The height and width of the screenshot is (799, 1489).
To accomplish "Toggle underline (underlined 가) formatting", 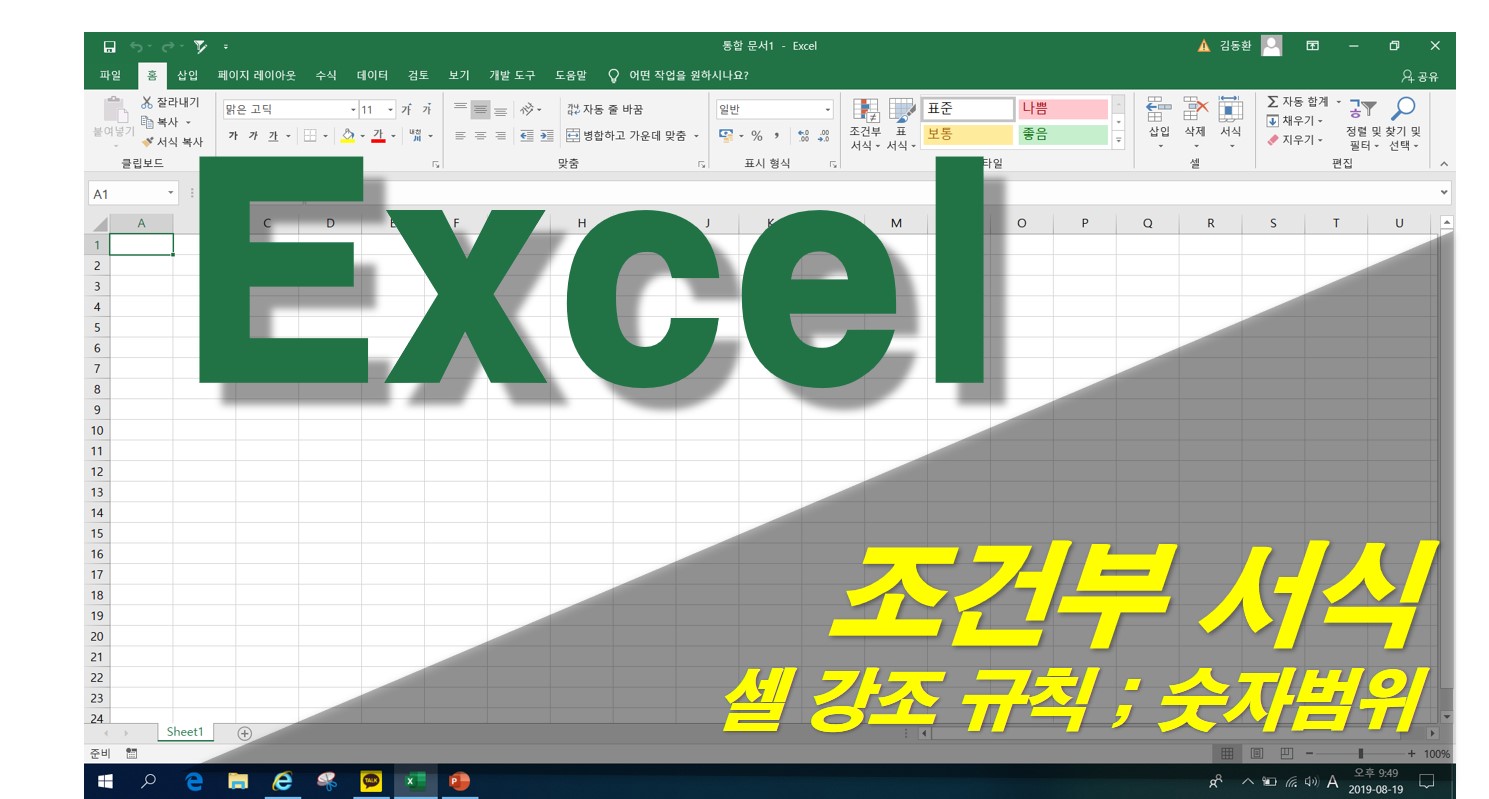I will point(273,136).
